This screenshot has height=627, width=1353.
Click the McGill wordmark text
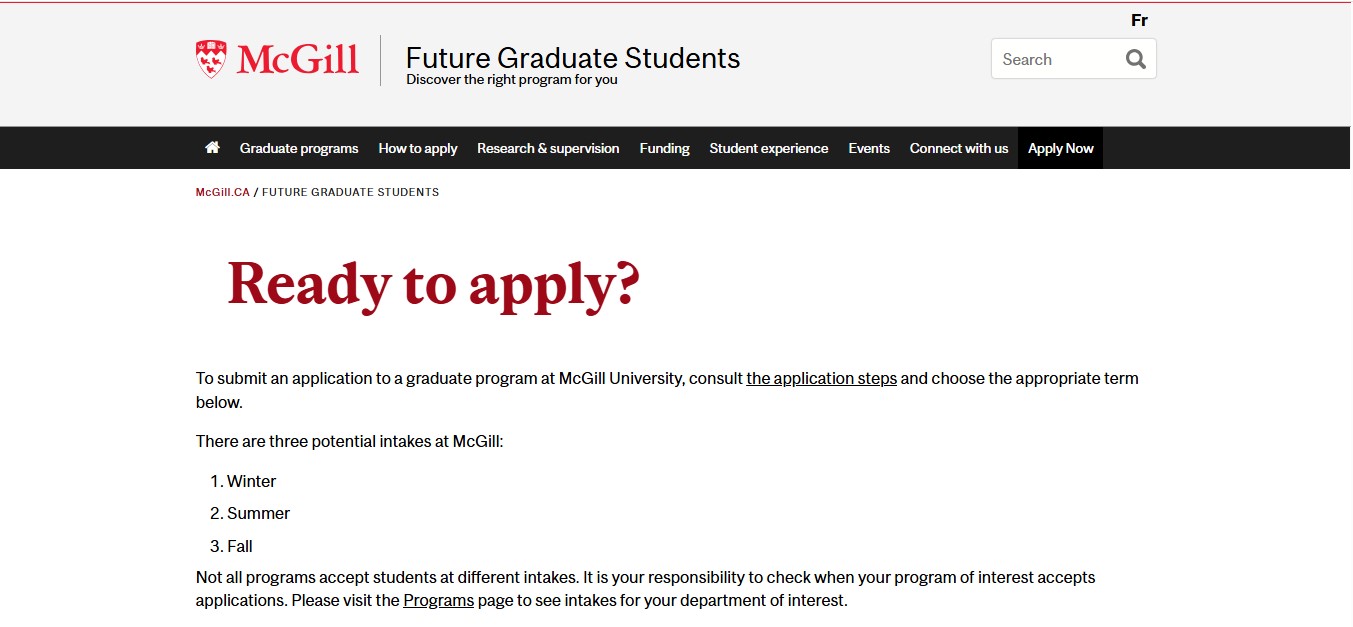tap(297, 59)
